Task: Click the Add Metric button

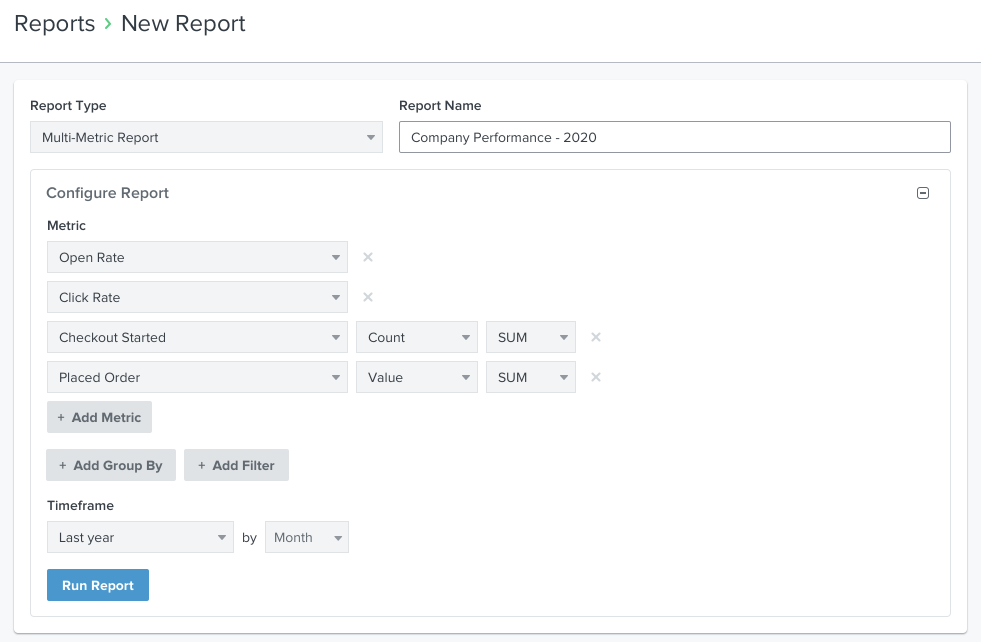Action: (x=99, y=417)
